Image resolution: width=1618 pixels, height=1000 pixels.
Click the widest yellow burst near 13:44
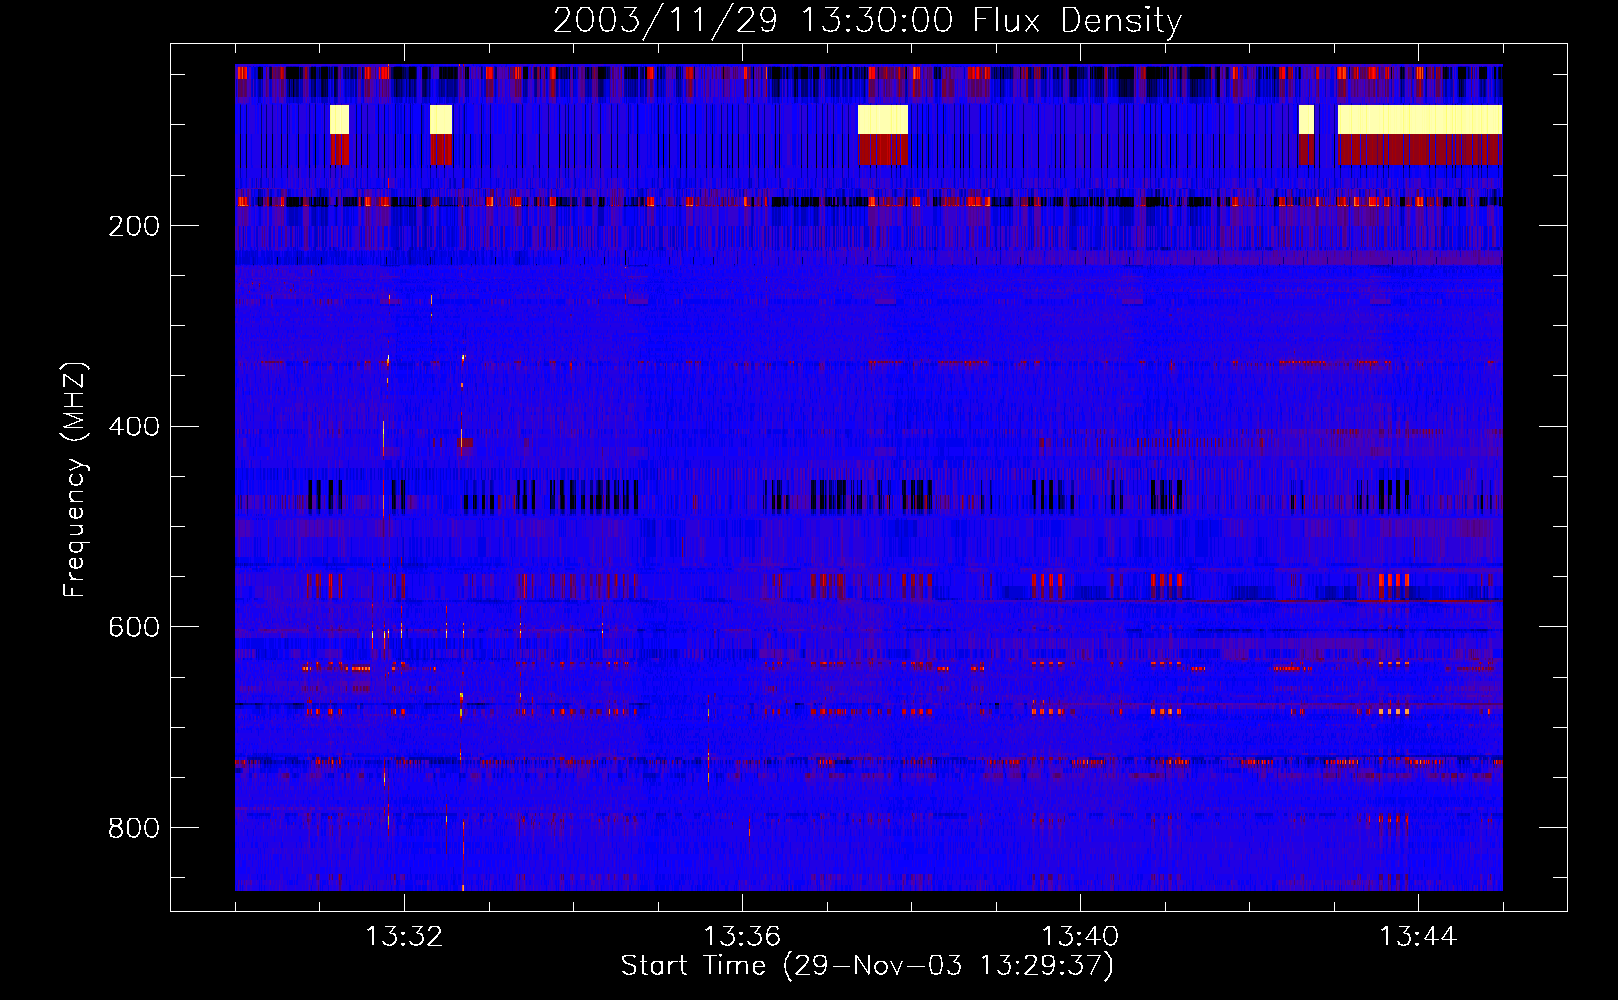(1420, 119)
